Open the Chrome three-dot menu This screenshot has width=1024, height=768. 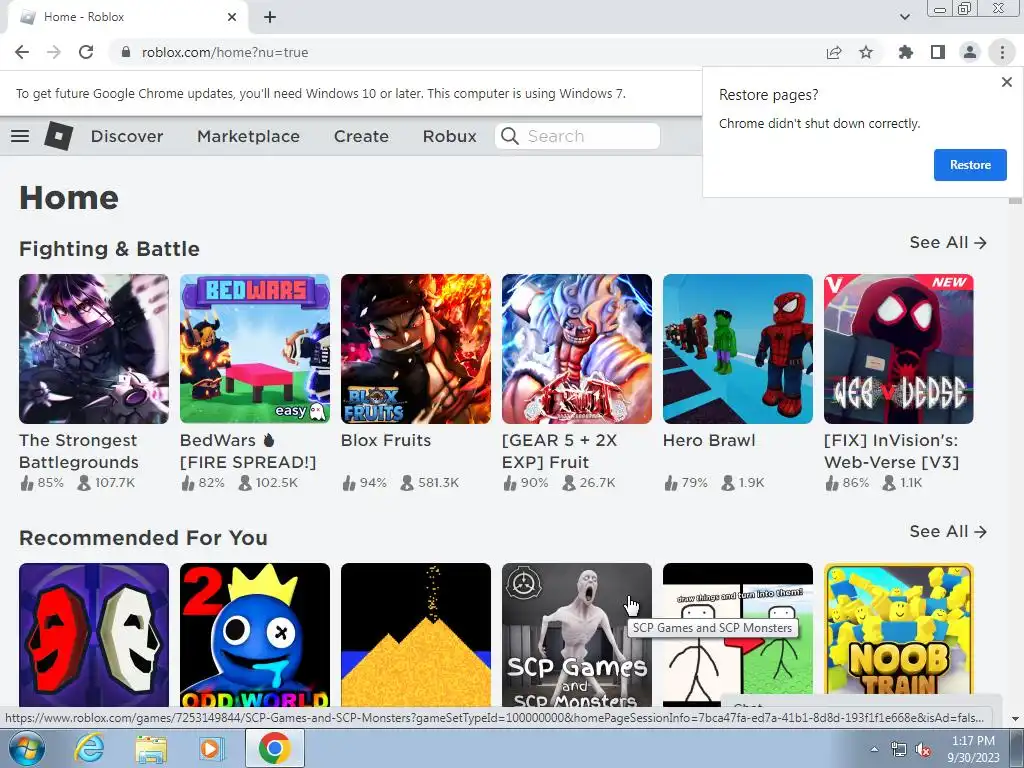tap(1002, 52)
